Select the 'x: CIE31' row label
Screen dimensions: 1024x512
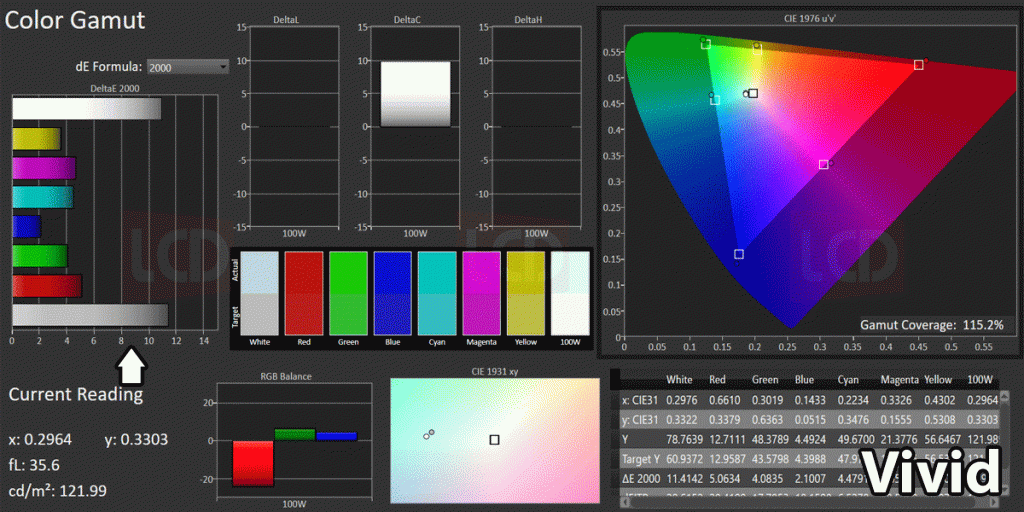coord(639,400)
